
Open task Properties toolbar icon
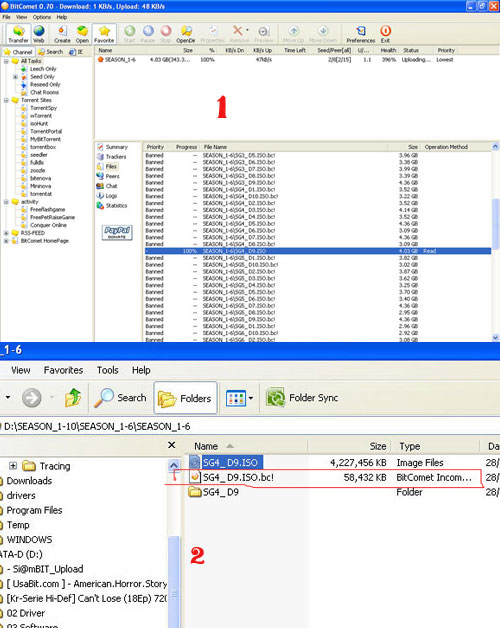213,34
